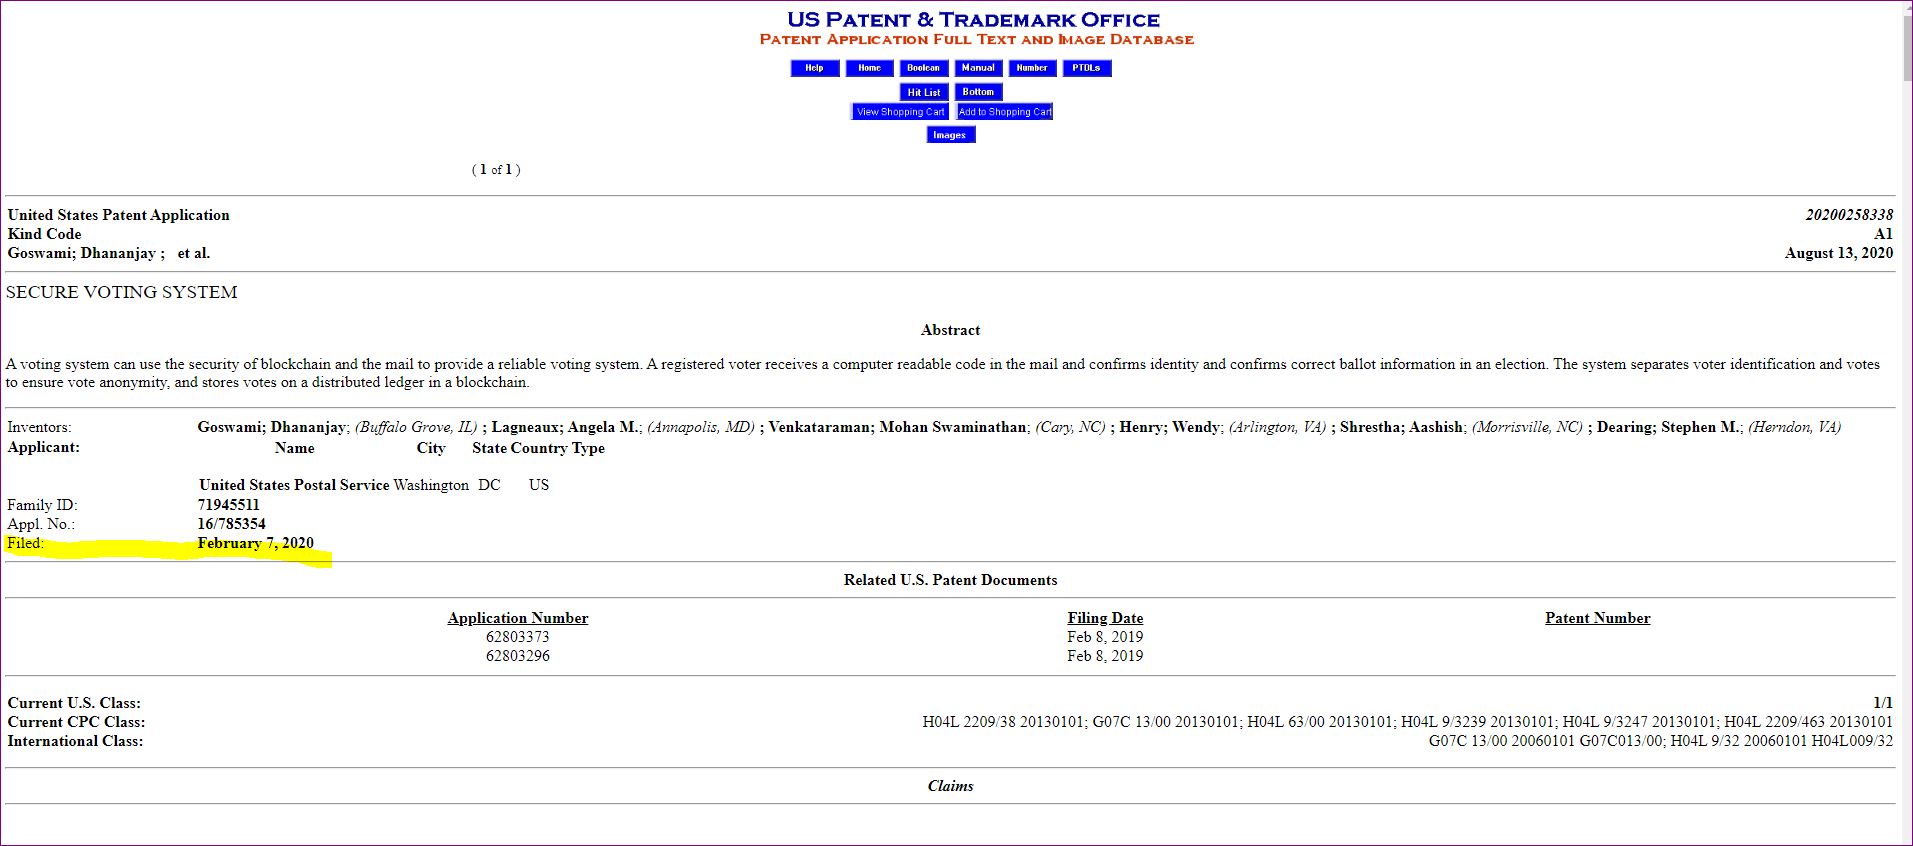
Task: Click filed date February 7, 2020
Action: [255, 543]
